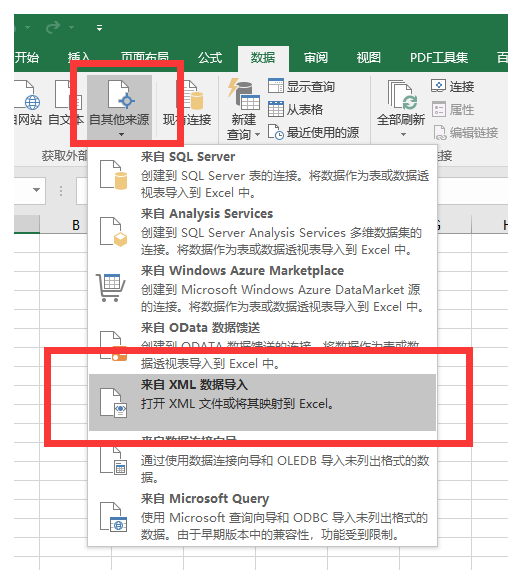The height and width of the screenshot is (582, 521).
Task: Open the PDF工具集 tab
Action: [x=439, y=58]
